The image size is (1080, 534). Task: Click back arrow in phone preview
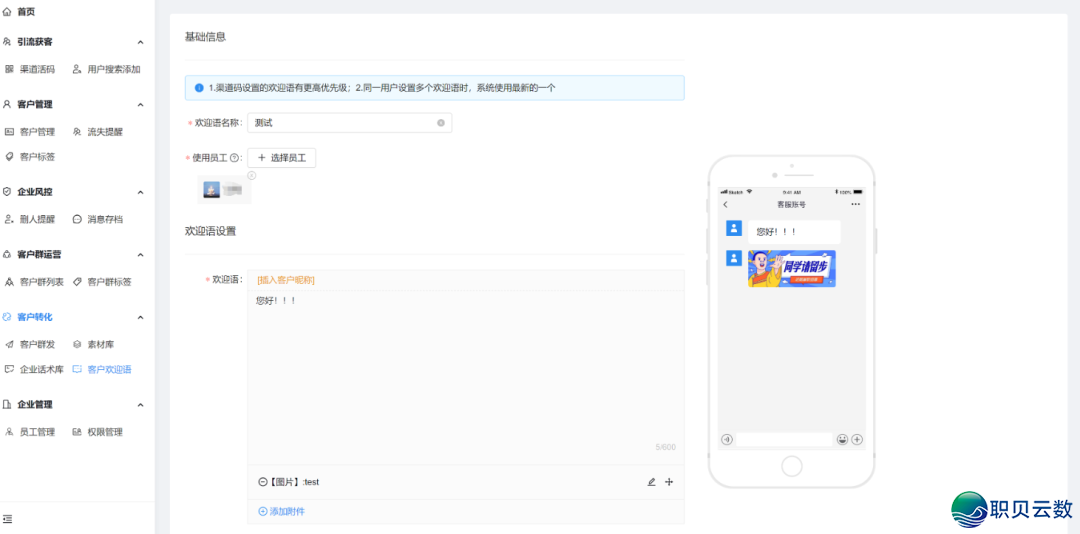[725, 205]
